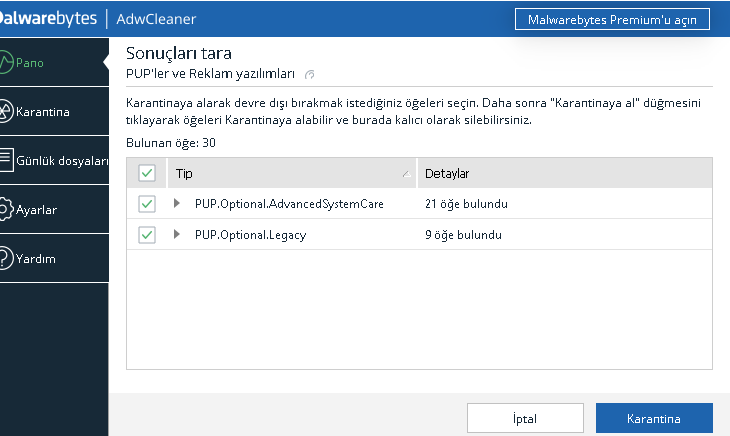Expand the PUP.Optional.AdvancedSystemCare row
The image size is (730, 436).
(x=177, y=204)
